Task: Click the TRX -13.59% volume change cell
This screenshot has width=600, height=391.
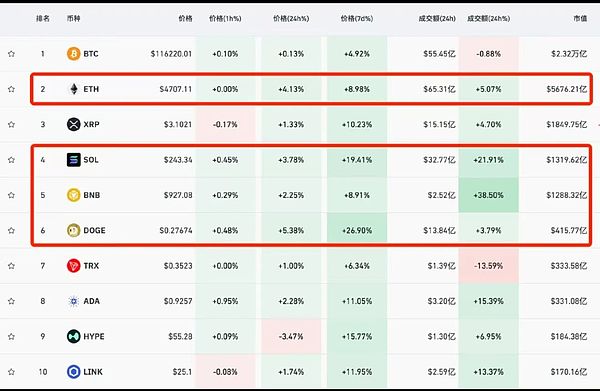Action: [489, 266]
